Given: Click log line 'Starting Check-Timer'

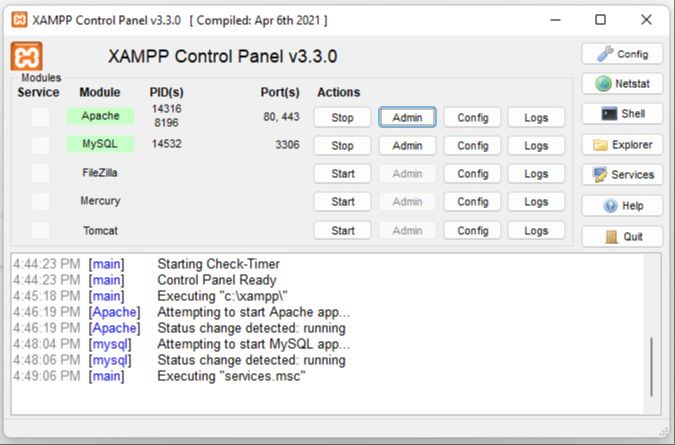Looking at the screenshot, I should coord(218,264).
